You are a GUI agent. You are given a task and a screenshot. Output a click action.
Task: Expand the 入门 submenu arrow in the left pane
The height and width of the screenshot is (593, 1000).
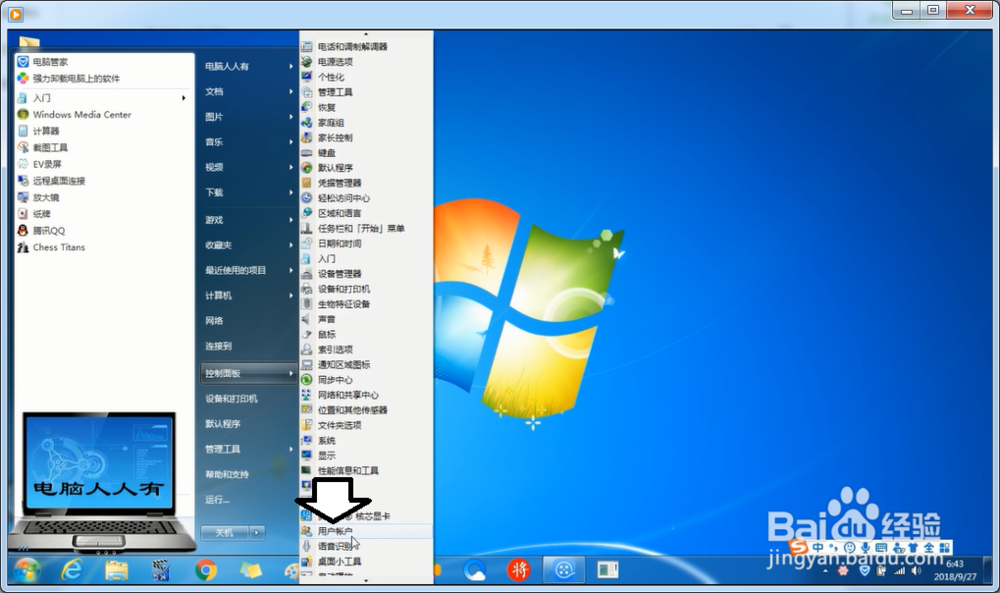click(x=184, y=98)
